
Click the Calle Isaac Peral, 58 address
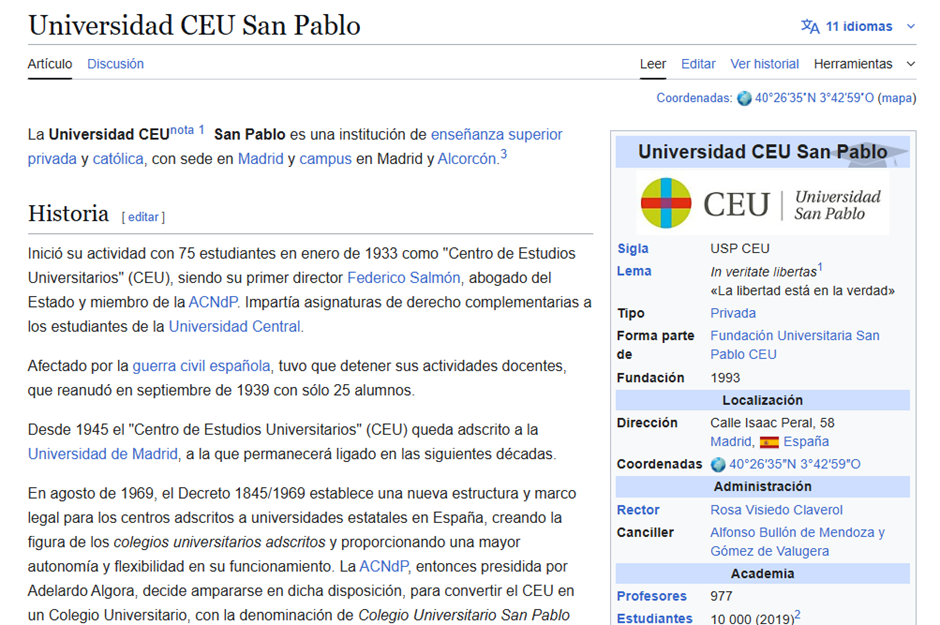pyautogui.click(x=772, y=423)
